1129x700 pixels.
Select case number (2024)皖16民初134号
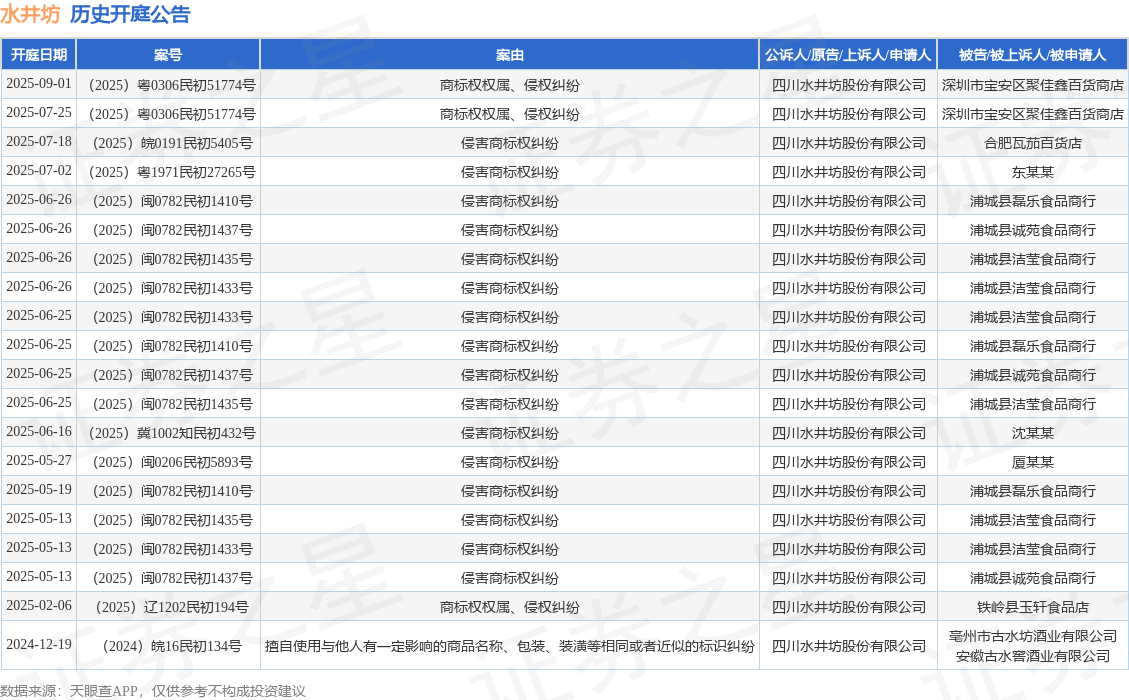tap(172, 646)
